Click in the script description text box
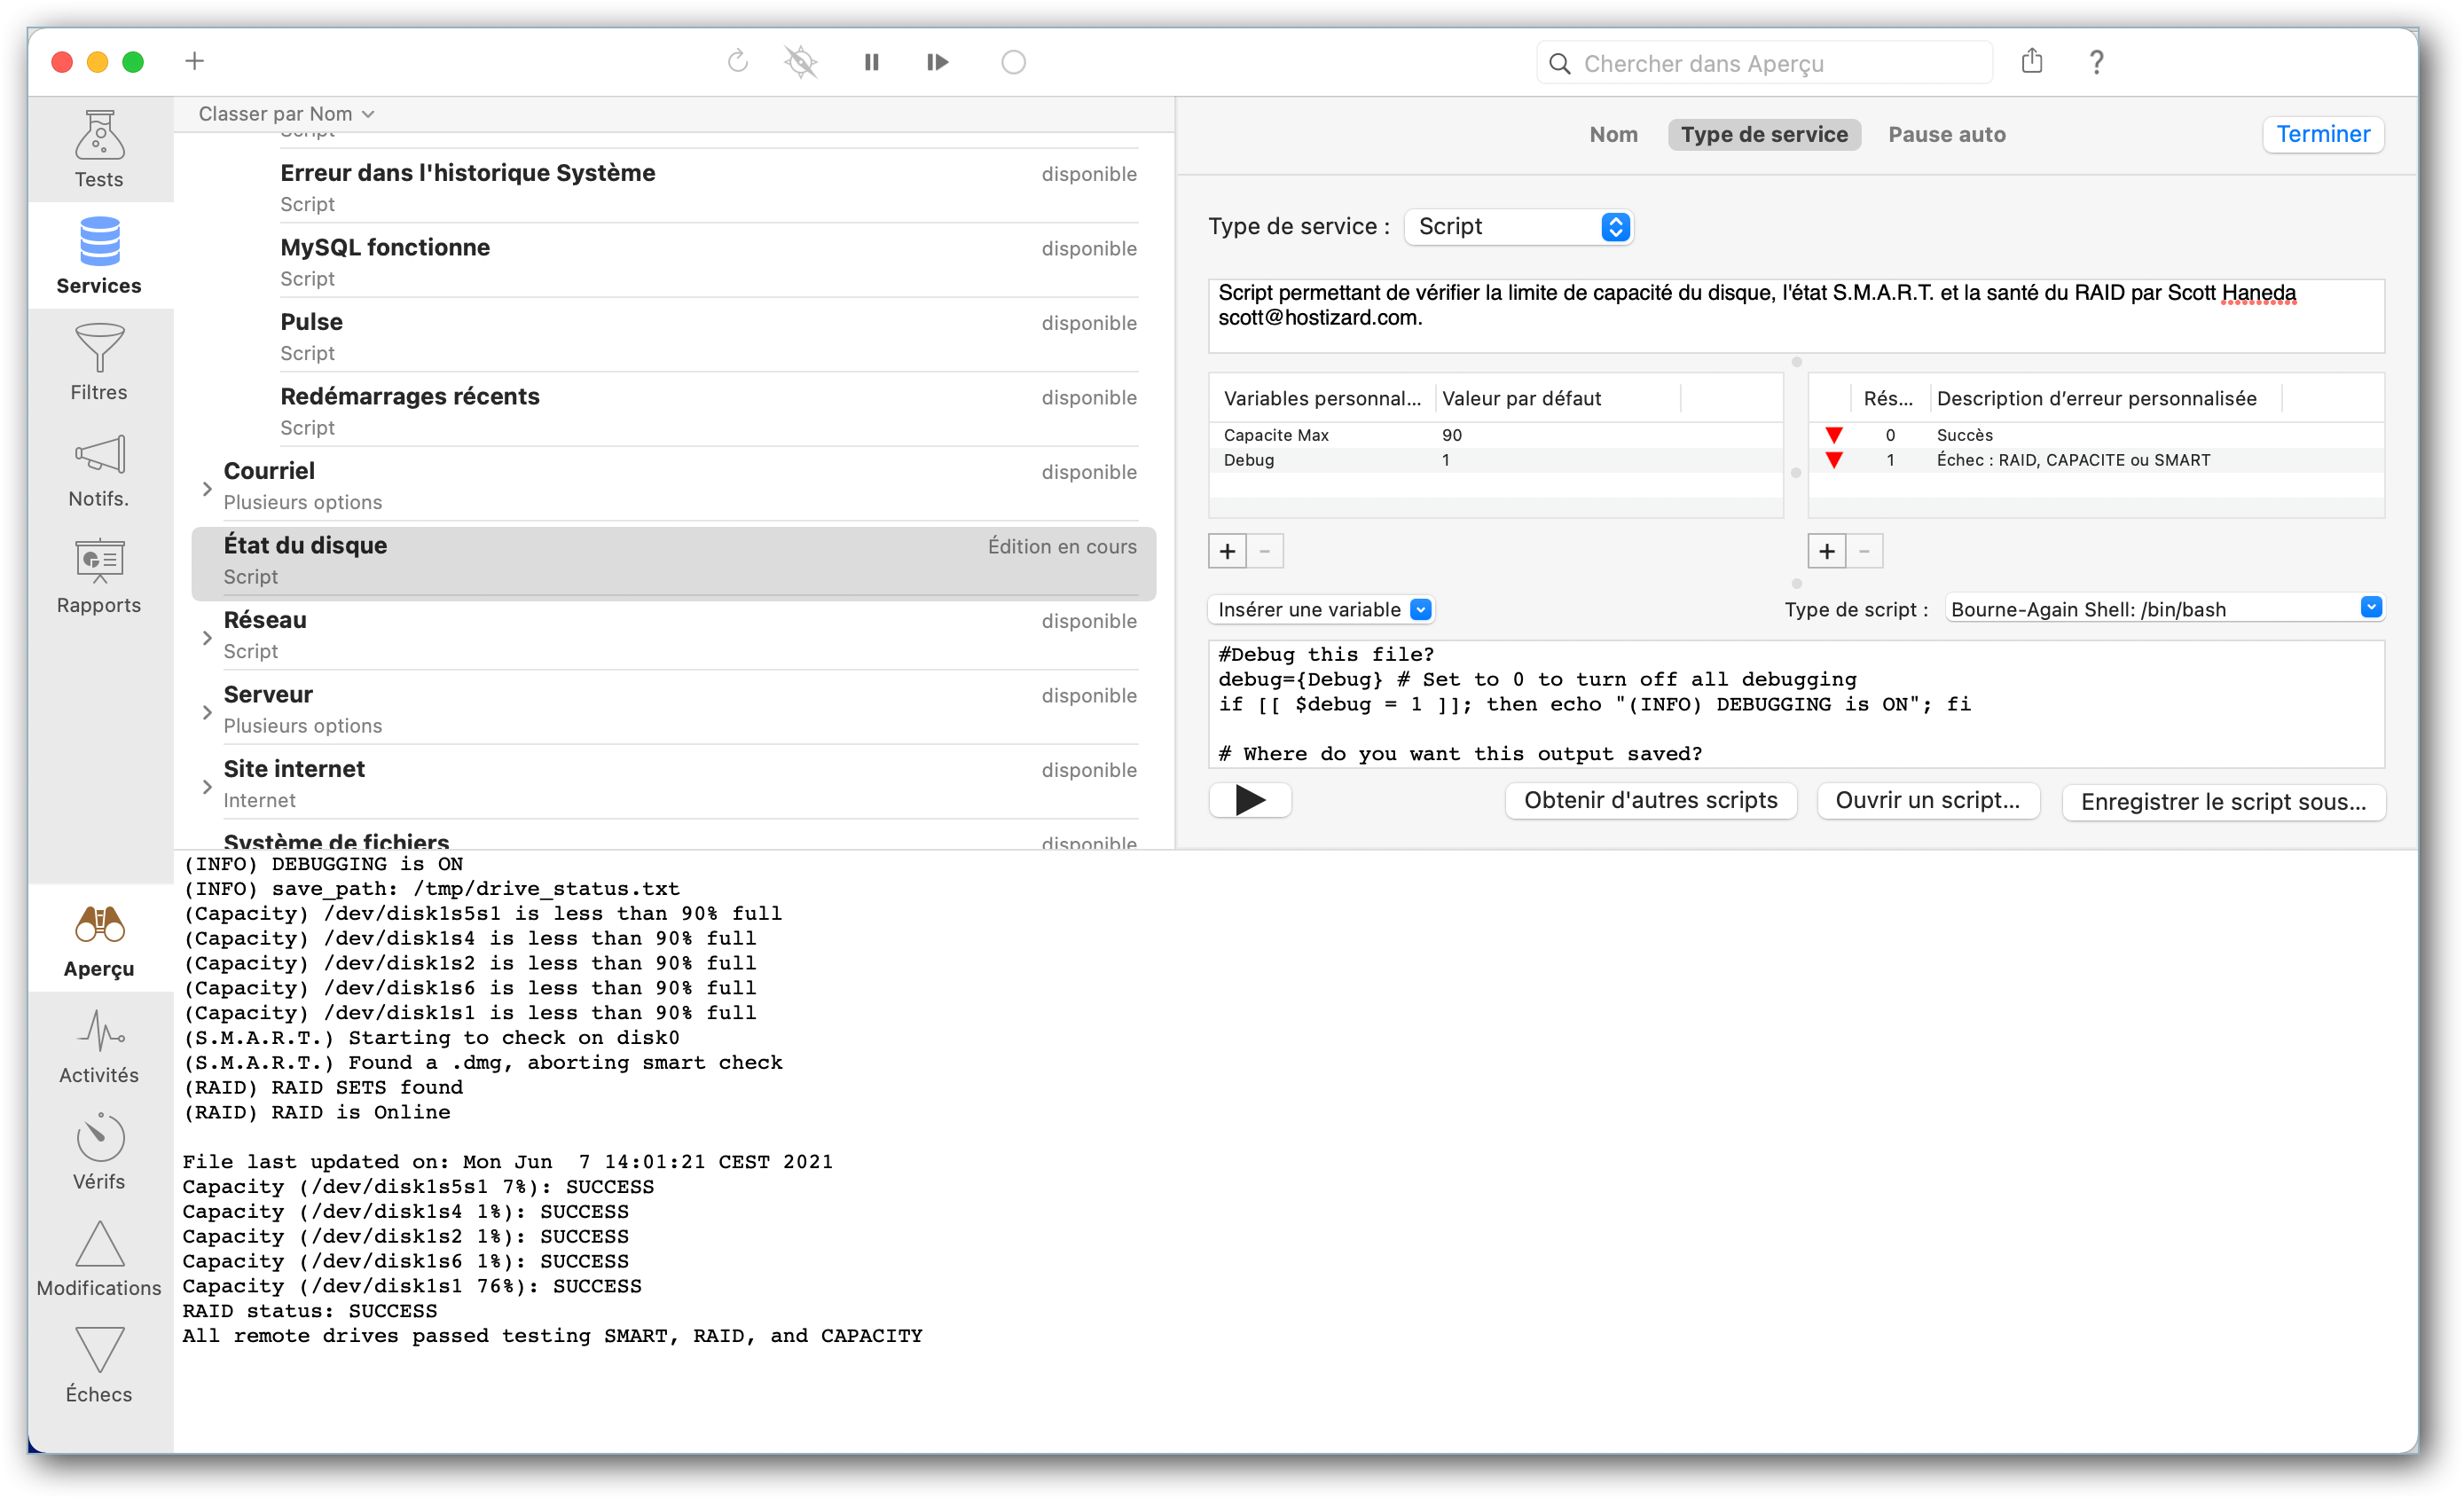The height and width of the screenshot is (1499, 2464). click(x=1796, y=315)
